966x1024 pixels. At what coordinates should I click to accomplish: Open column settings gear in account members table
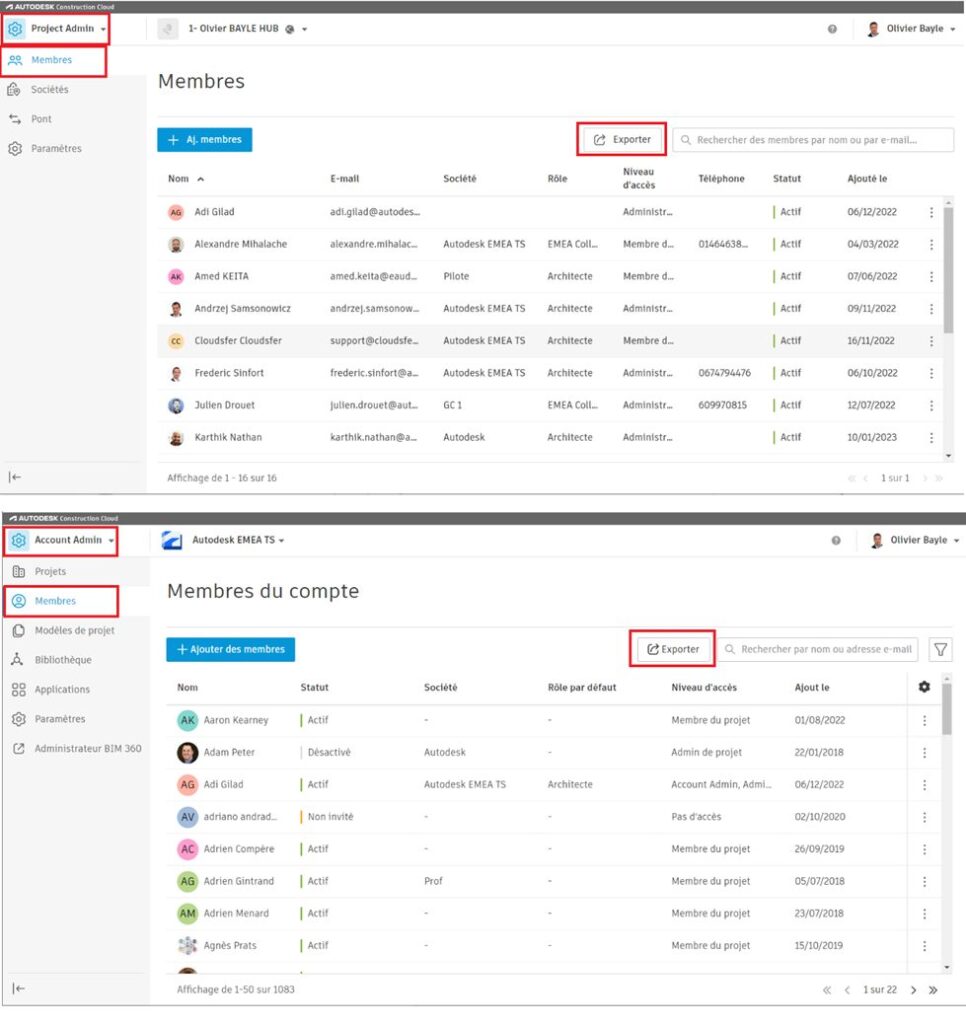[x=924, y=687]
